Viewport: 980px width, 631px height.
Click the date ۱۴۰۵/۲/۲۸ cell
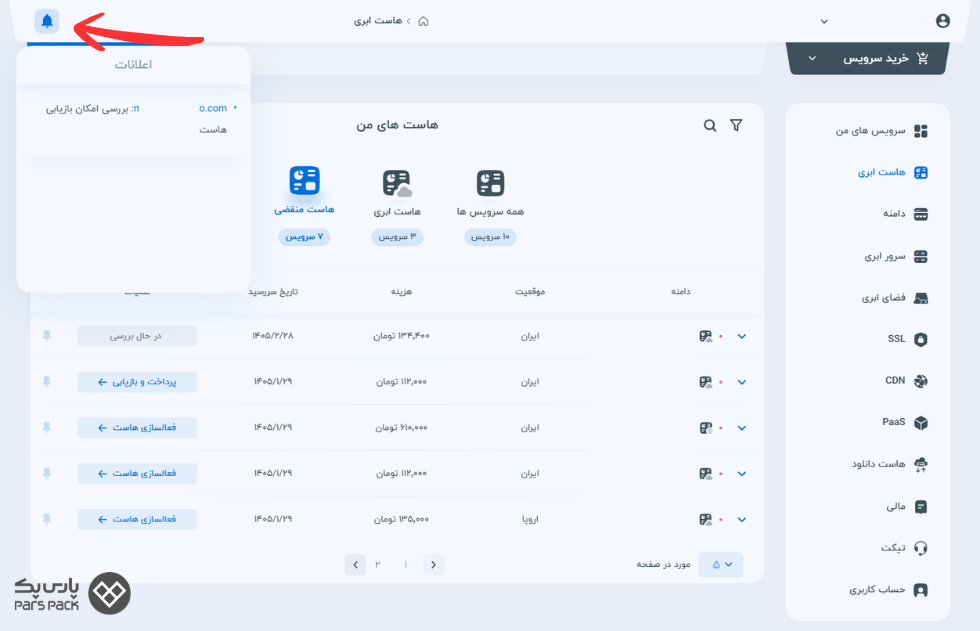coord(272,336)
